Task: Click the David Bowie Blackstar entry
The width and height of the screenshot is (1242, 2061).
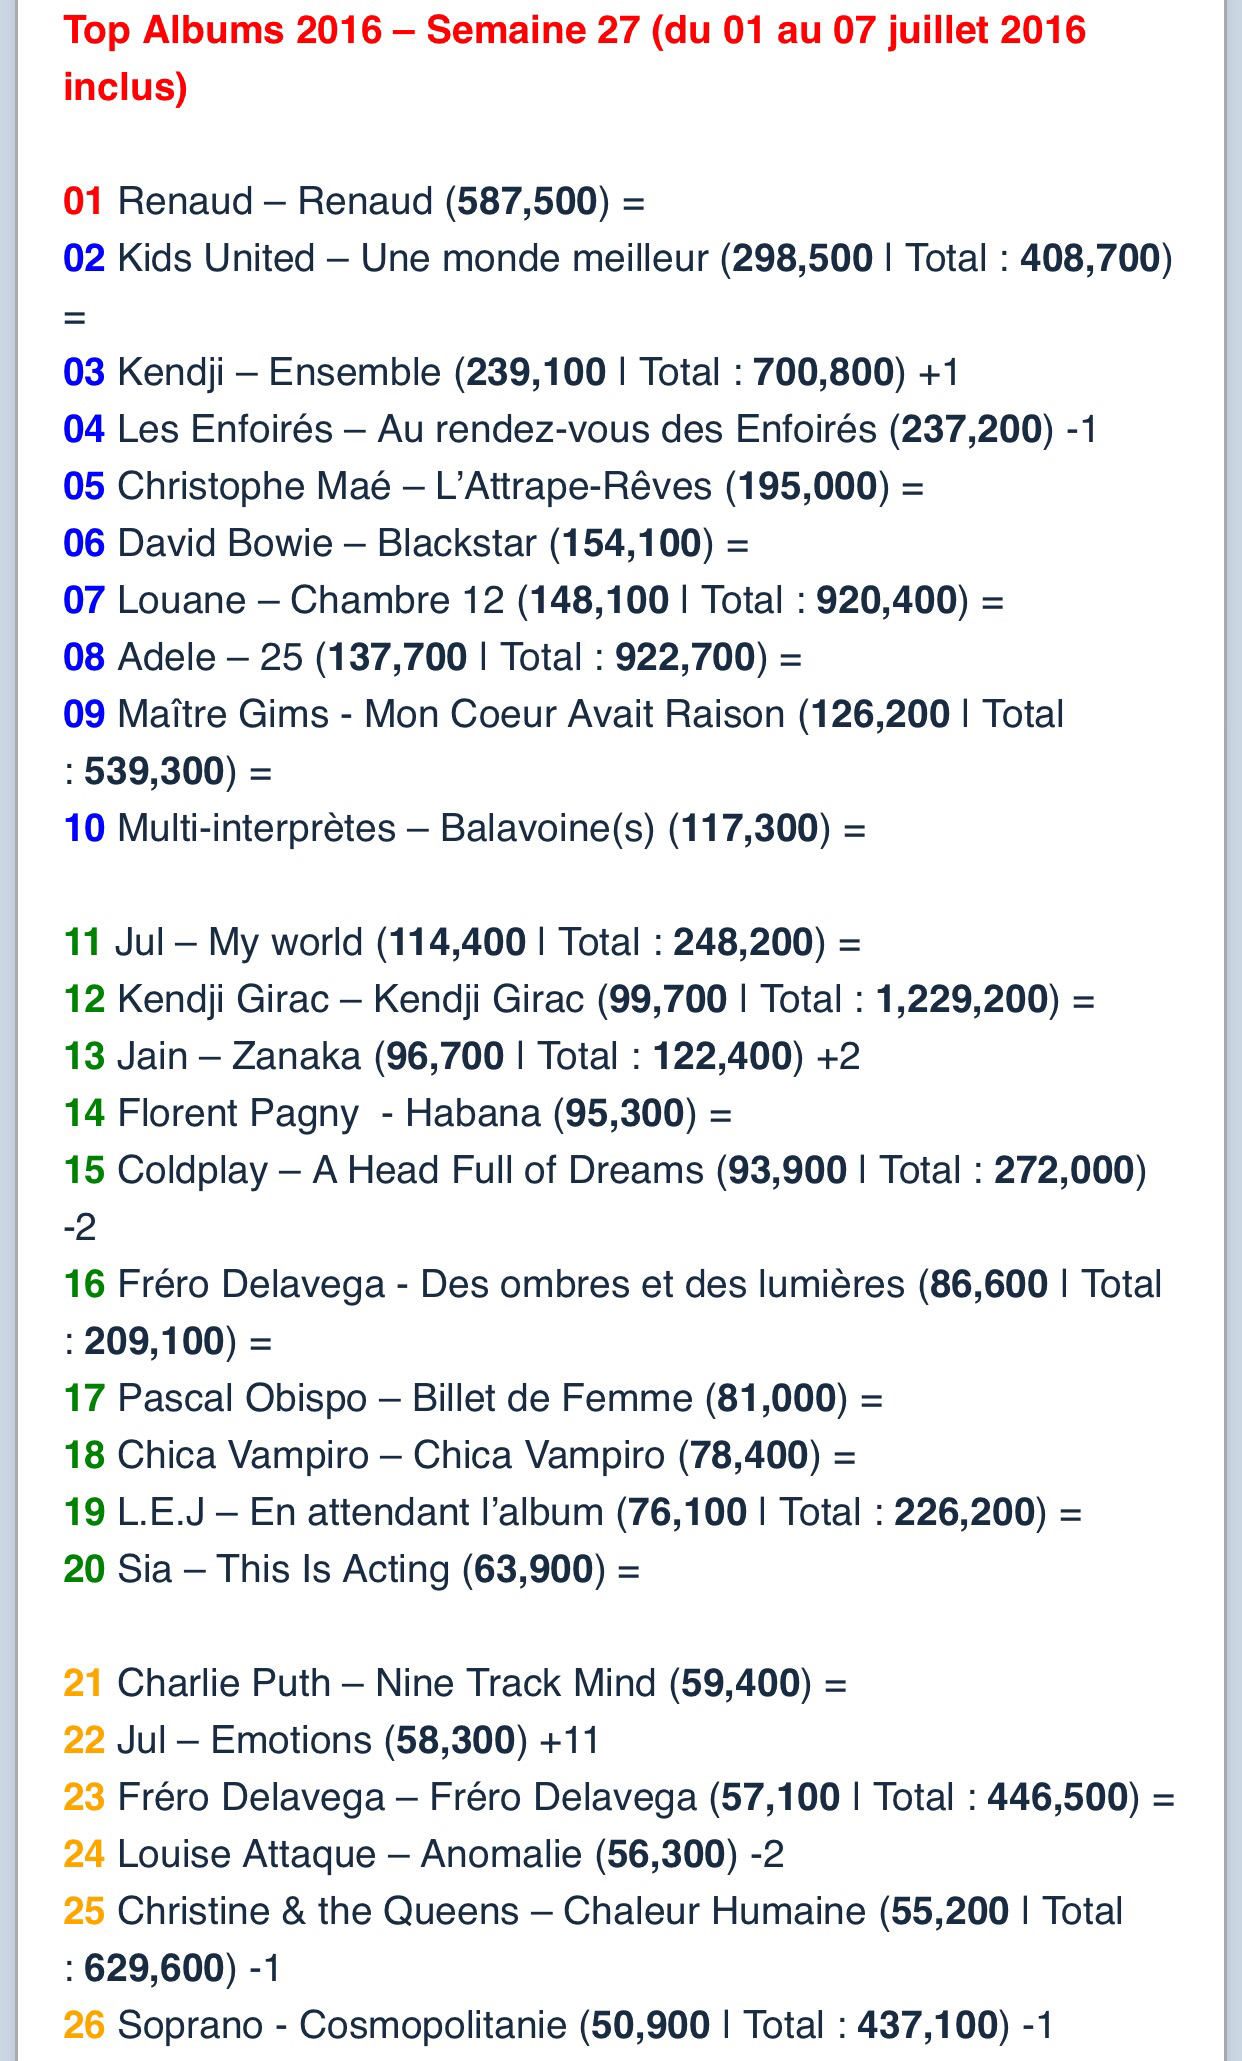Action: pyautogui.click(x=406, y=544)
